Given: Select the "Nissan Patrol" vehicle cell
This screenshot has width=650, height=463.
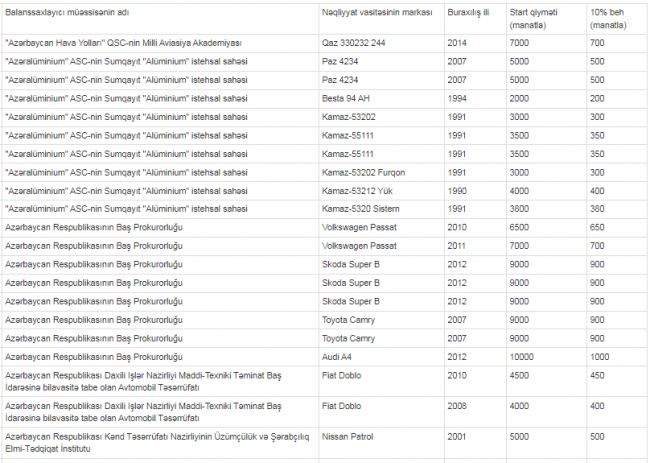Looking at the screenshot, I should [x=348, y=437].
